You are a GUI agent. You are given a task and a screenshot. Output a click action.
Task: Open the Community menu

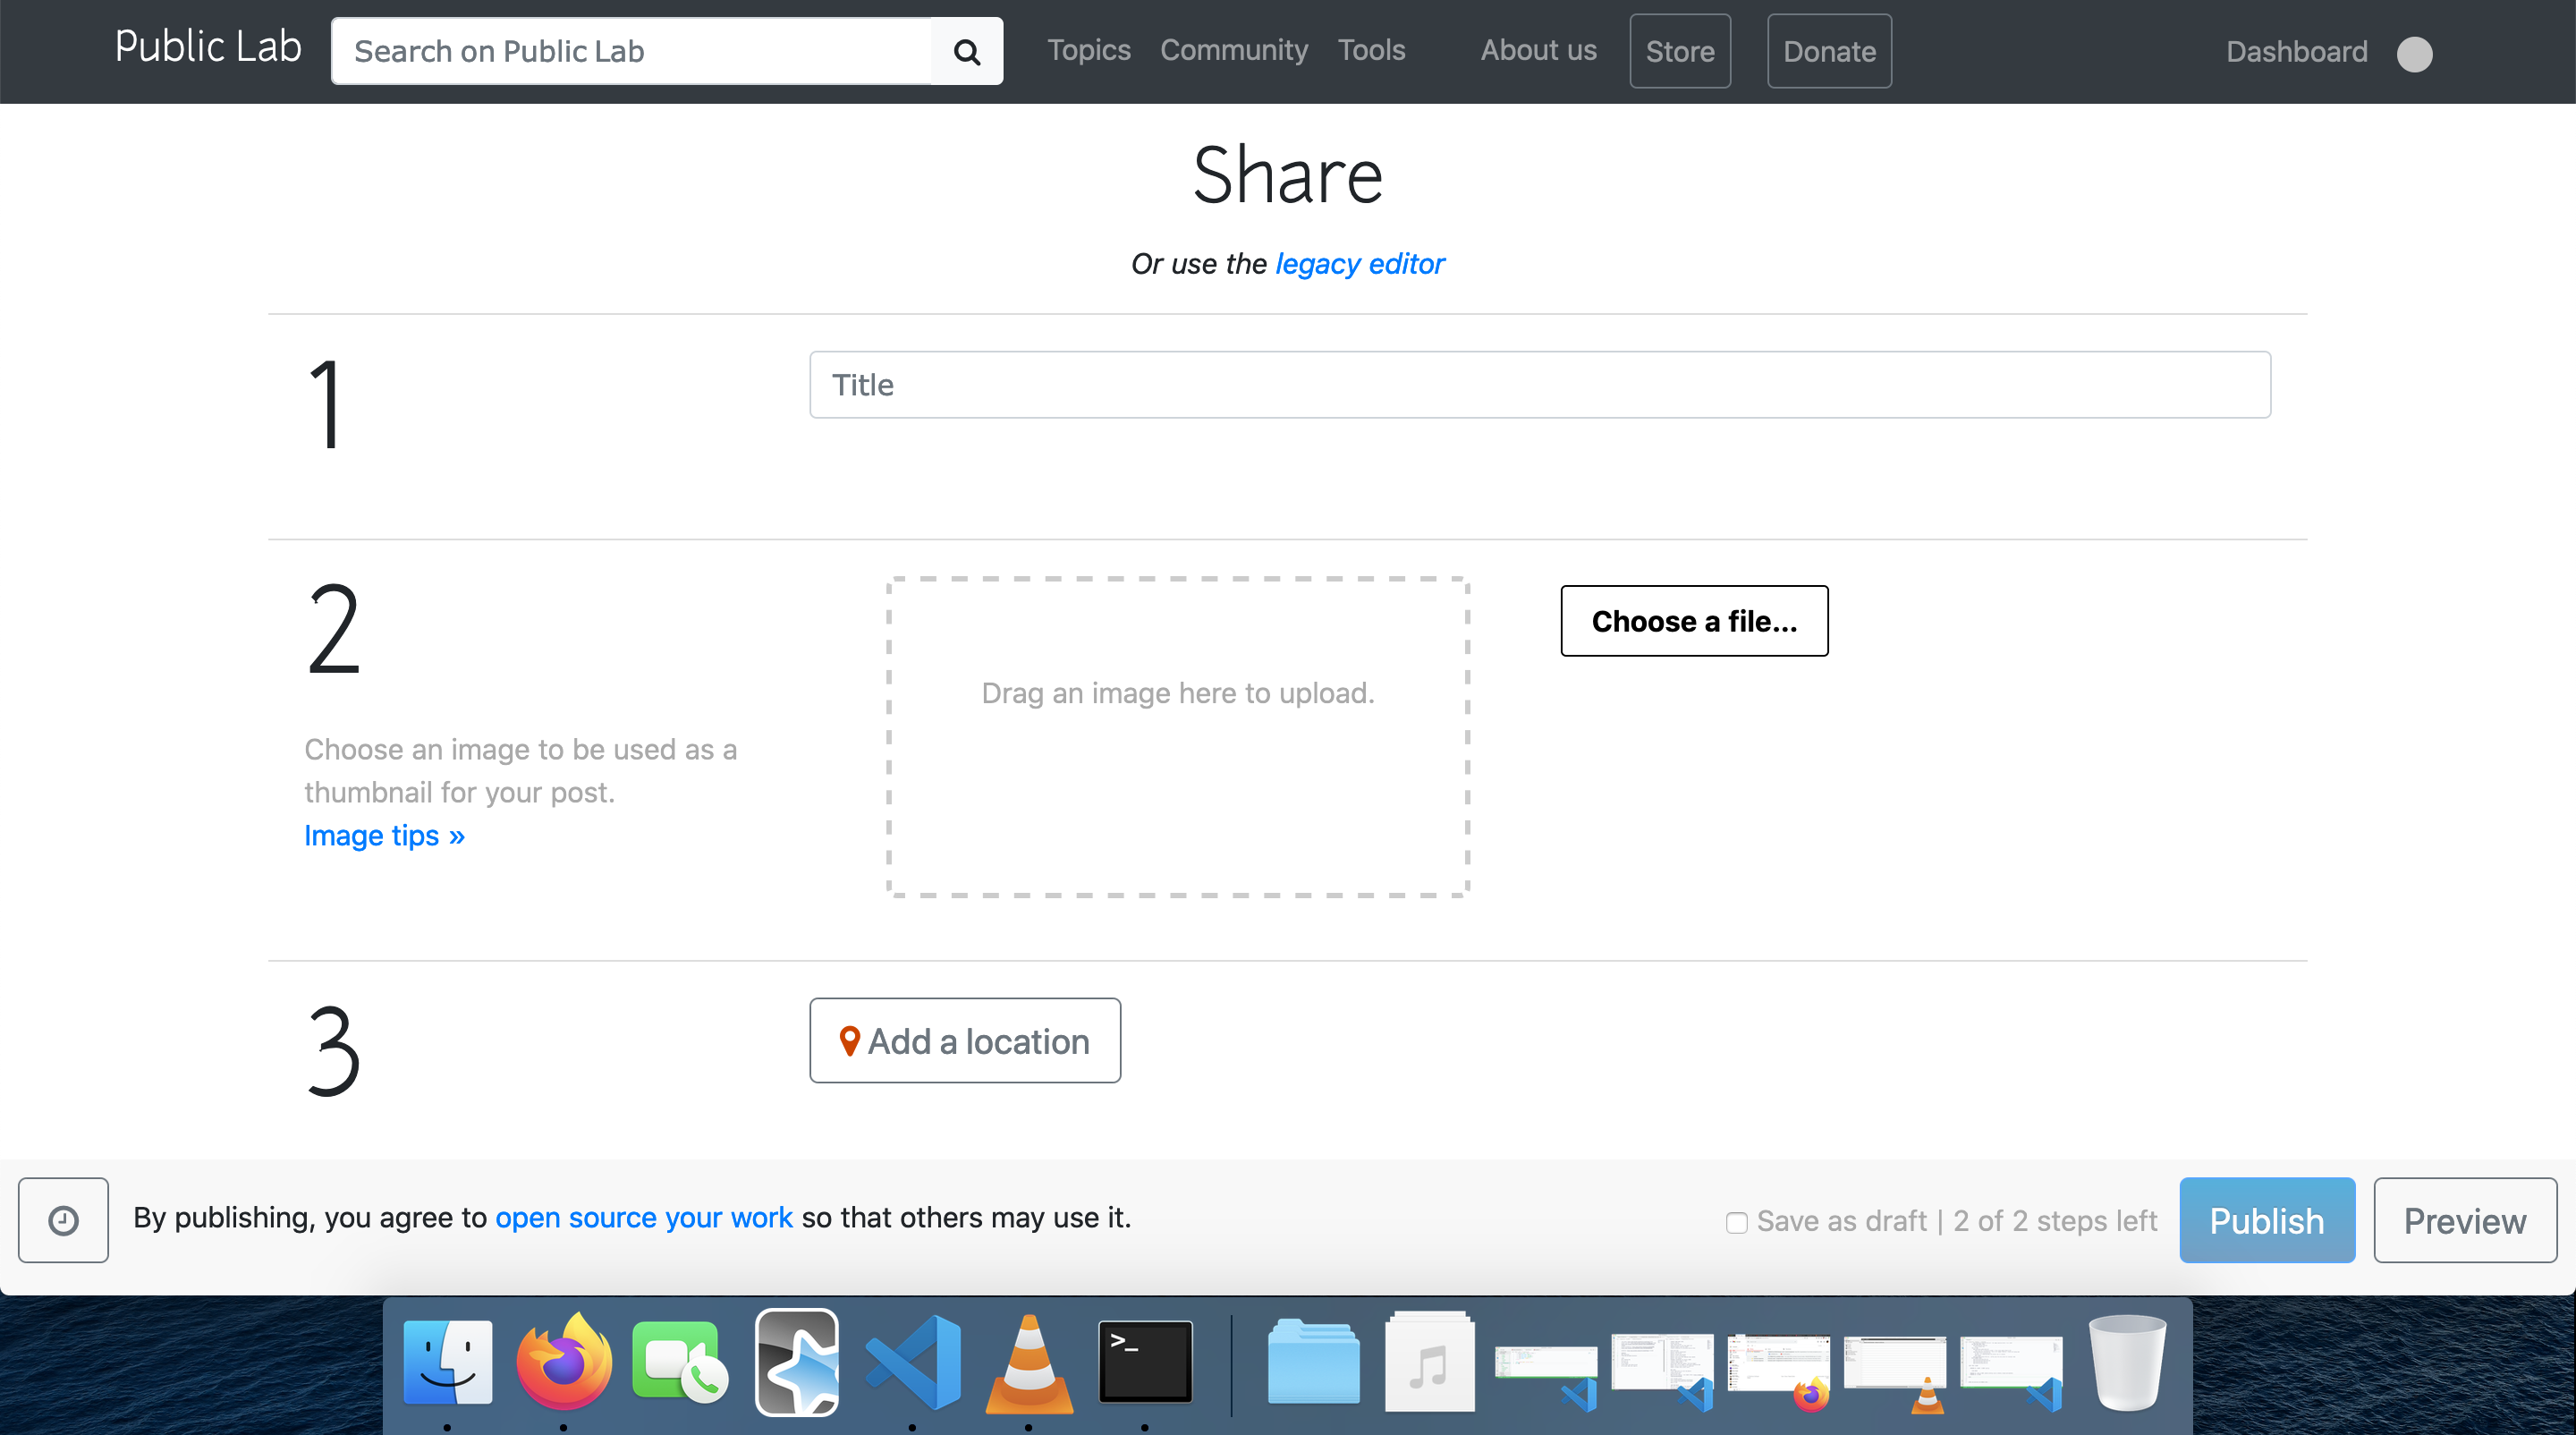coord(1233,50)
